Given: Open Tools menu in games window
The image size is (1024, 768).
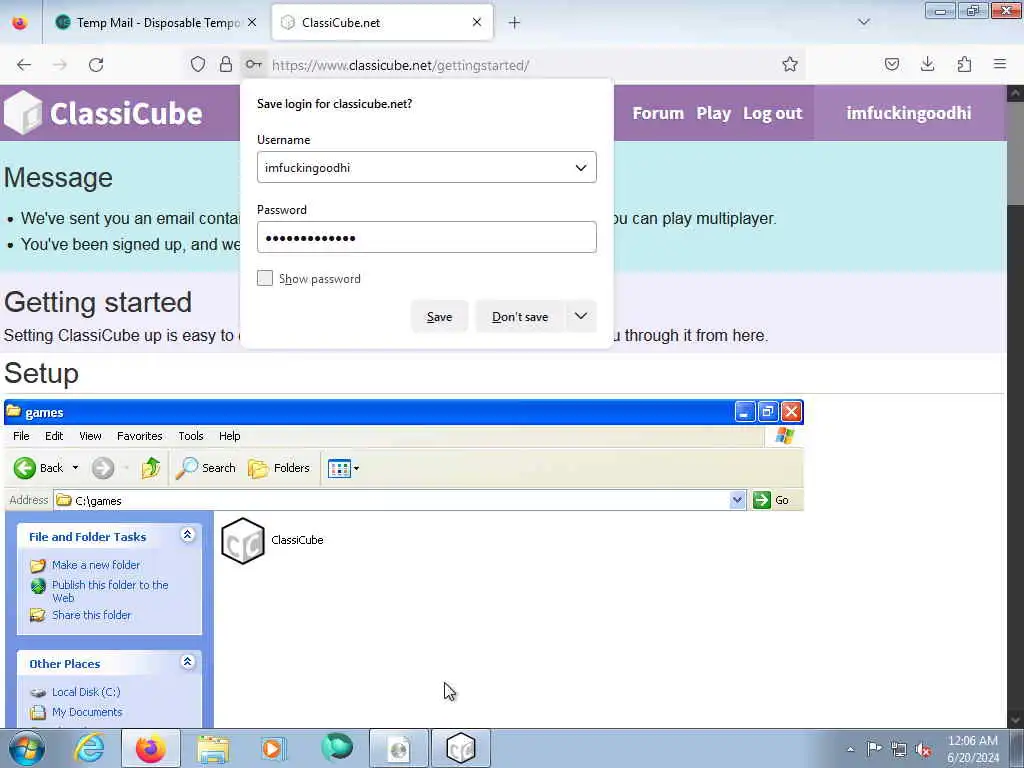Looking at the screenshot, I should [x=191, y=436].
